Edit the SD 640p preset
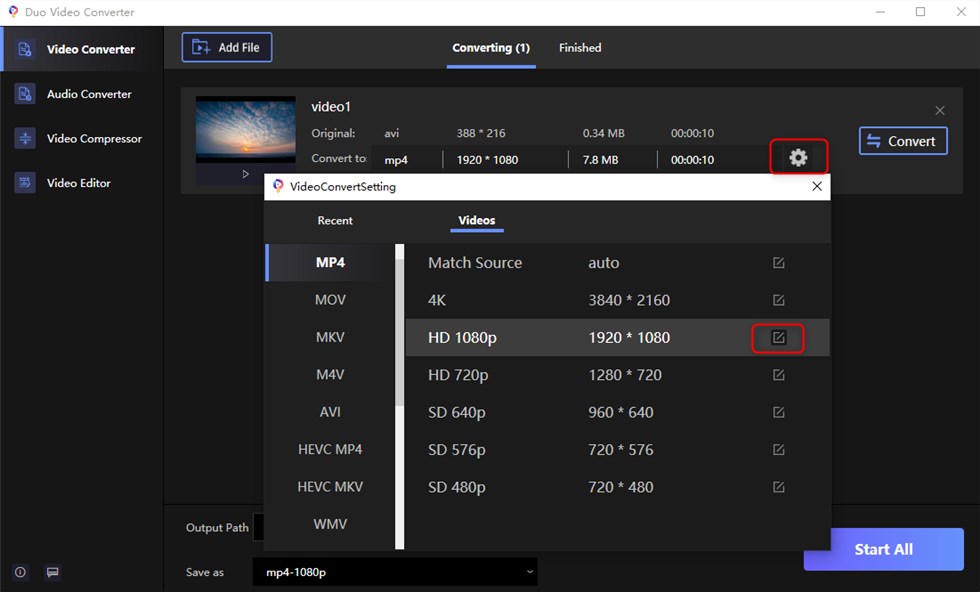This screenshot has height=592, width=980. tap(778, 413)
